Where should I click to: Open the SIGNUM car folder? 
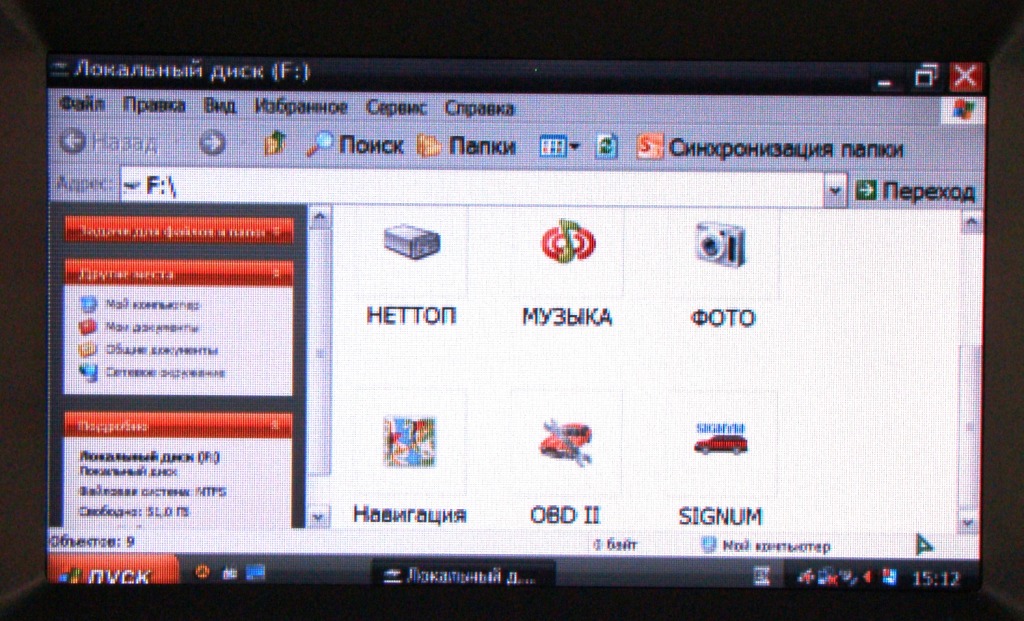click(x=720, y=441)
